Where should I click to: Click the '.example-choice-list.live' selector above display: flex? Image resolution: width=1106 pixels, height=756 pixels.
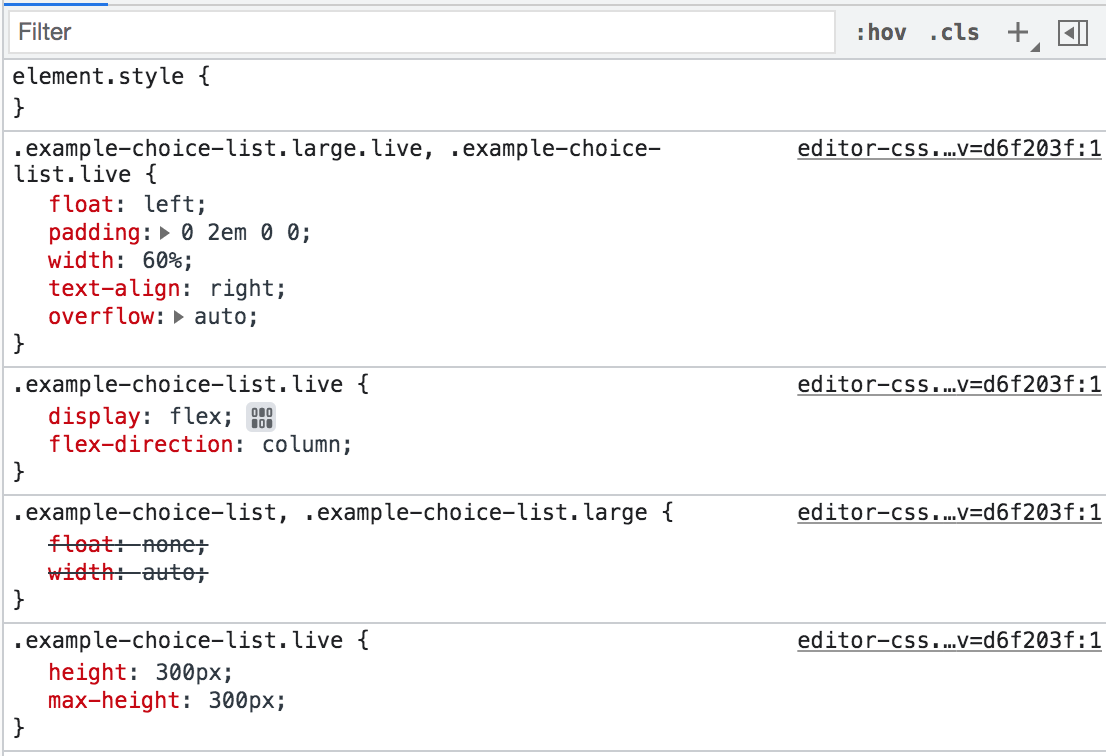(178, 384)
